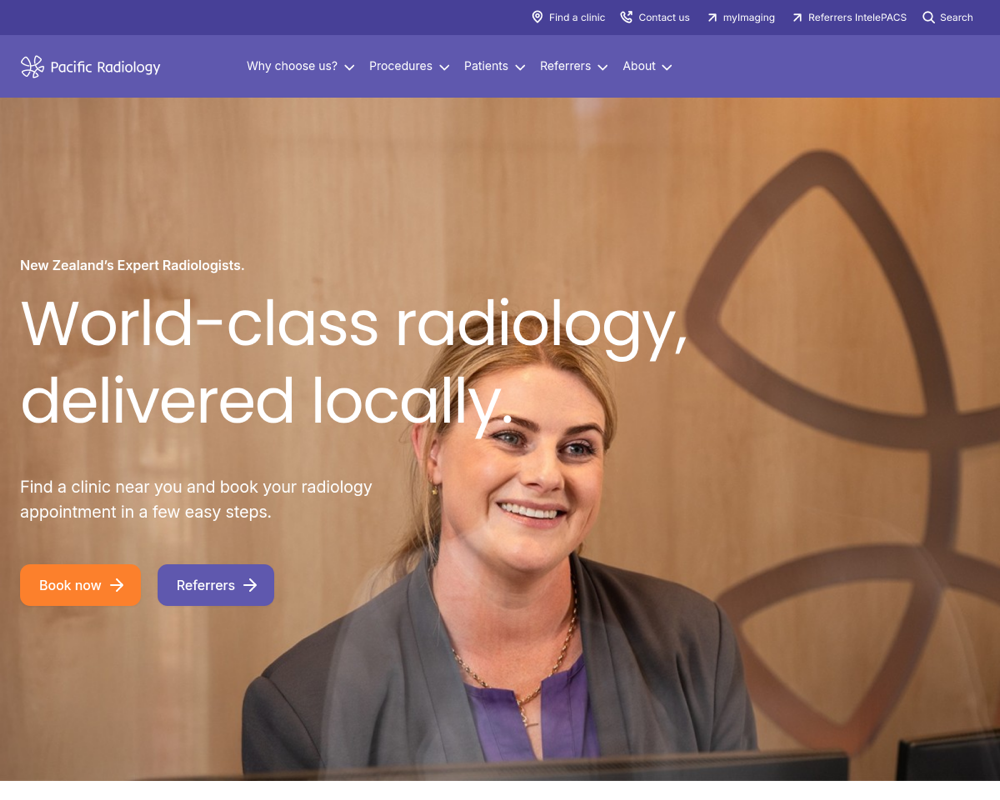Click the arrow icon in Book now button
This screenshot has width=1000, height=800.
[x=117, y=585]
